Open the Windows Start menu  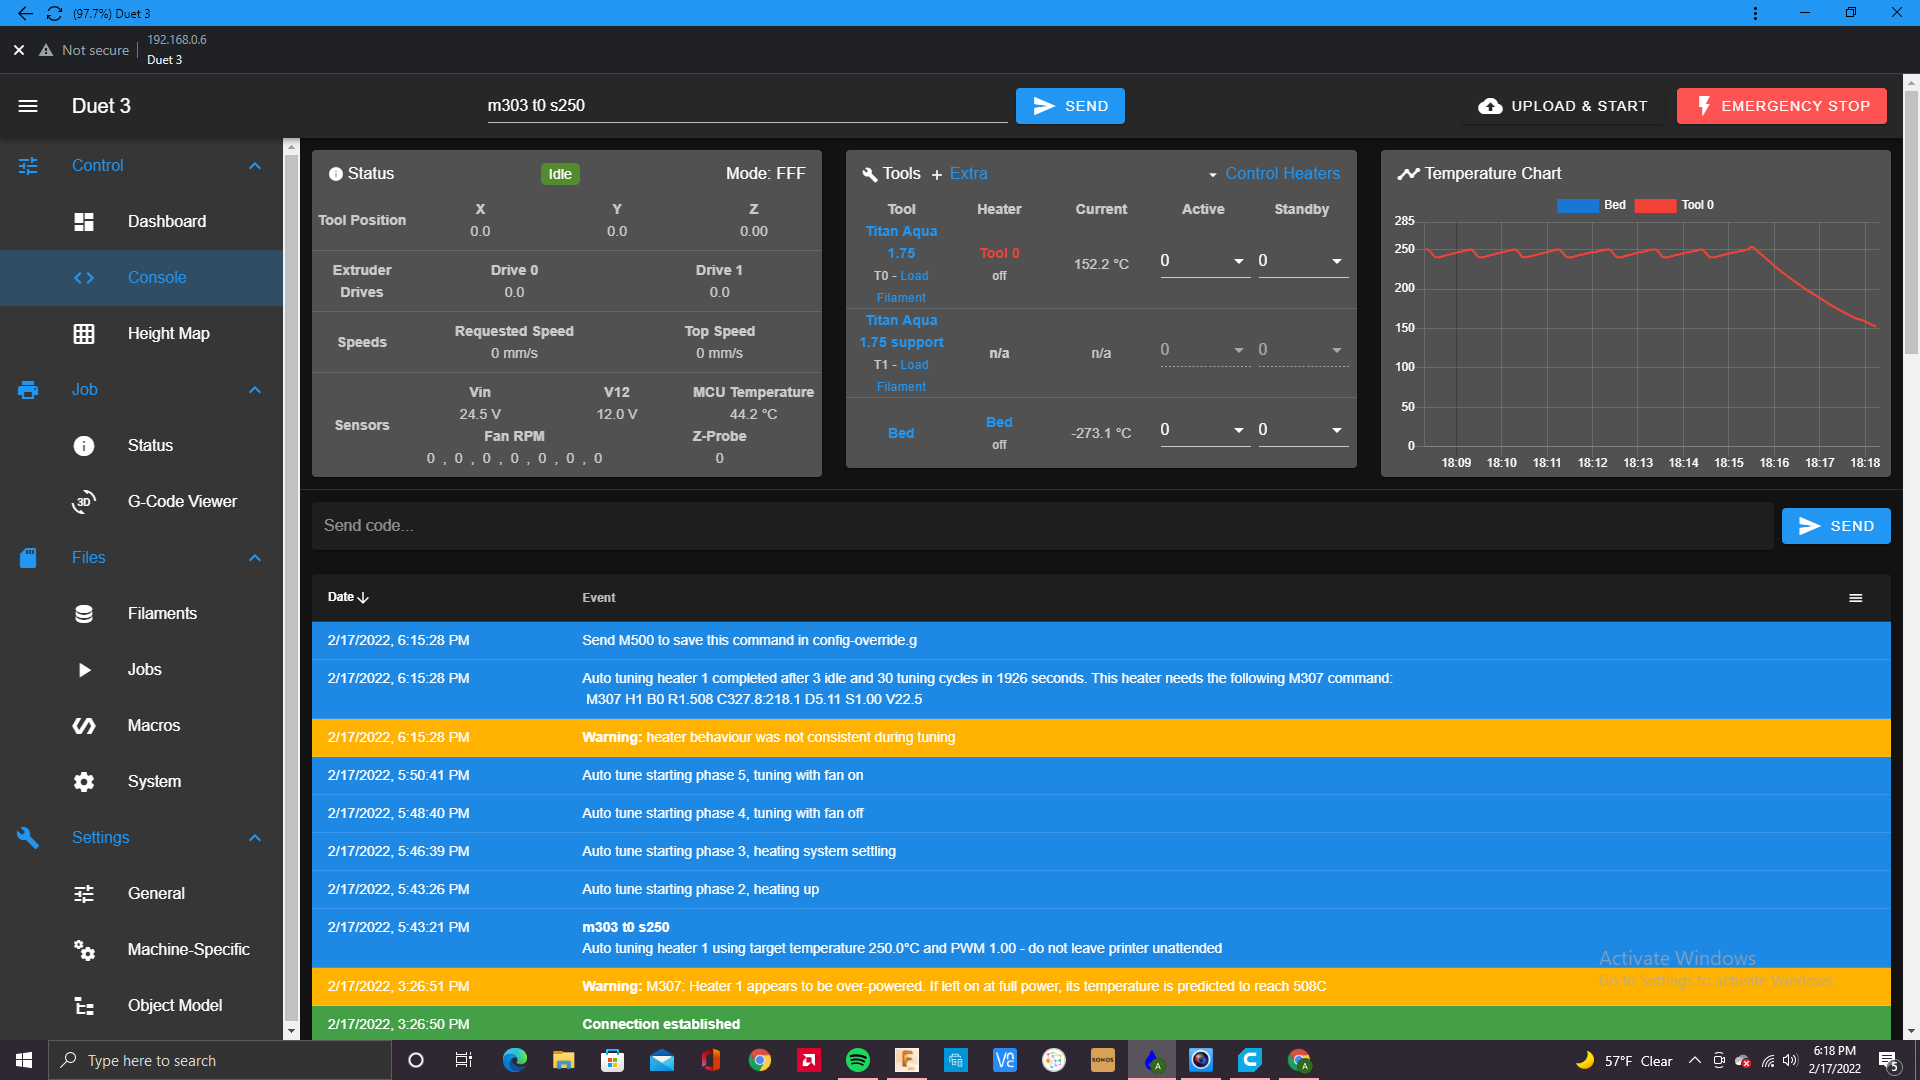(24, 1060)
